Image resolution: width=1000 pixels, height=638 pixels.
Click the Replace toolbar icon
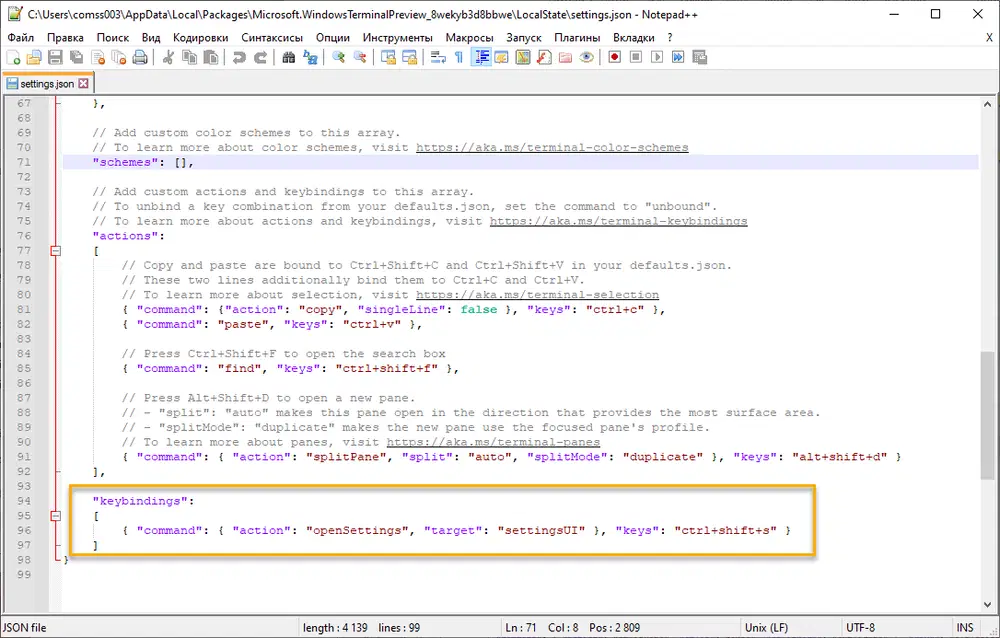coord(311,58)
